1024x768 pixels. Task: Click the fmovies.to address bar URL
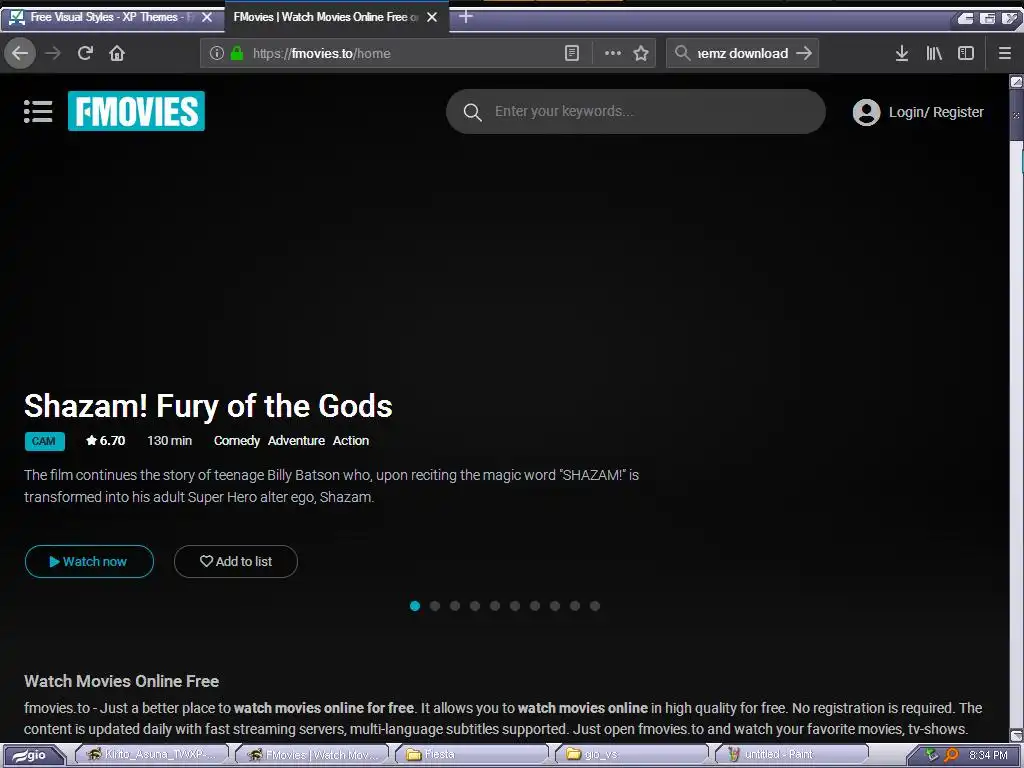(321, 54)
